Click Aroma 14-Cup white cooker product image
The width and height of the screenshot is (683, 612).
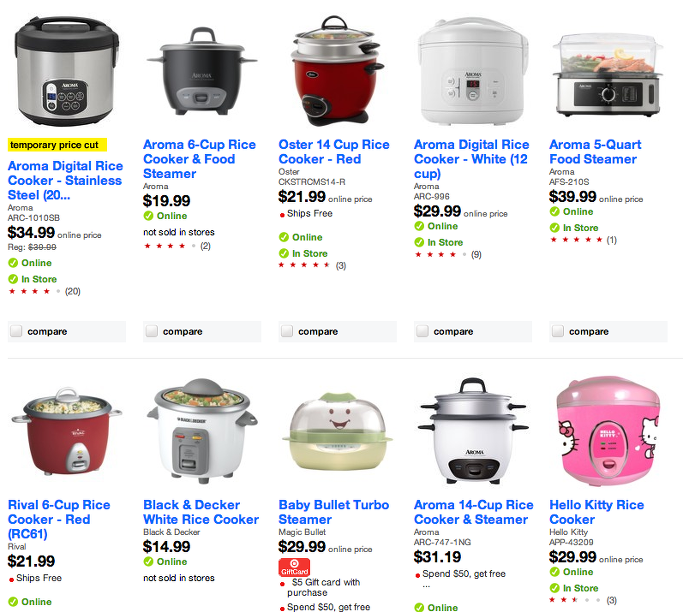[x=473, y=431]
